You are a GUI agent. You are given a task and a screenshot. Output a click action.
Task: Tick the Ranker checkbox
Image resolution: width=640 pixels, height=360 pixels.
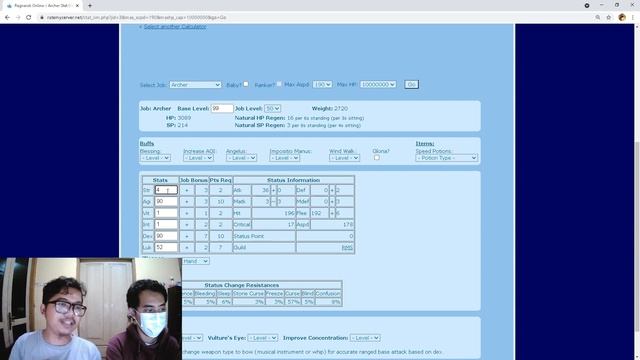coord(279,84)
